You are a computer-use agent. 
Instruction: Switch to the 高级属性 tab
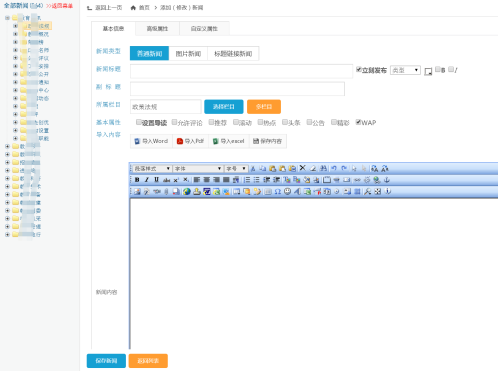[157, 29]
